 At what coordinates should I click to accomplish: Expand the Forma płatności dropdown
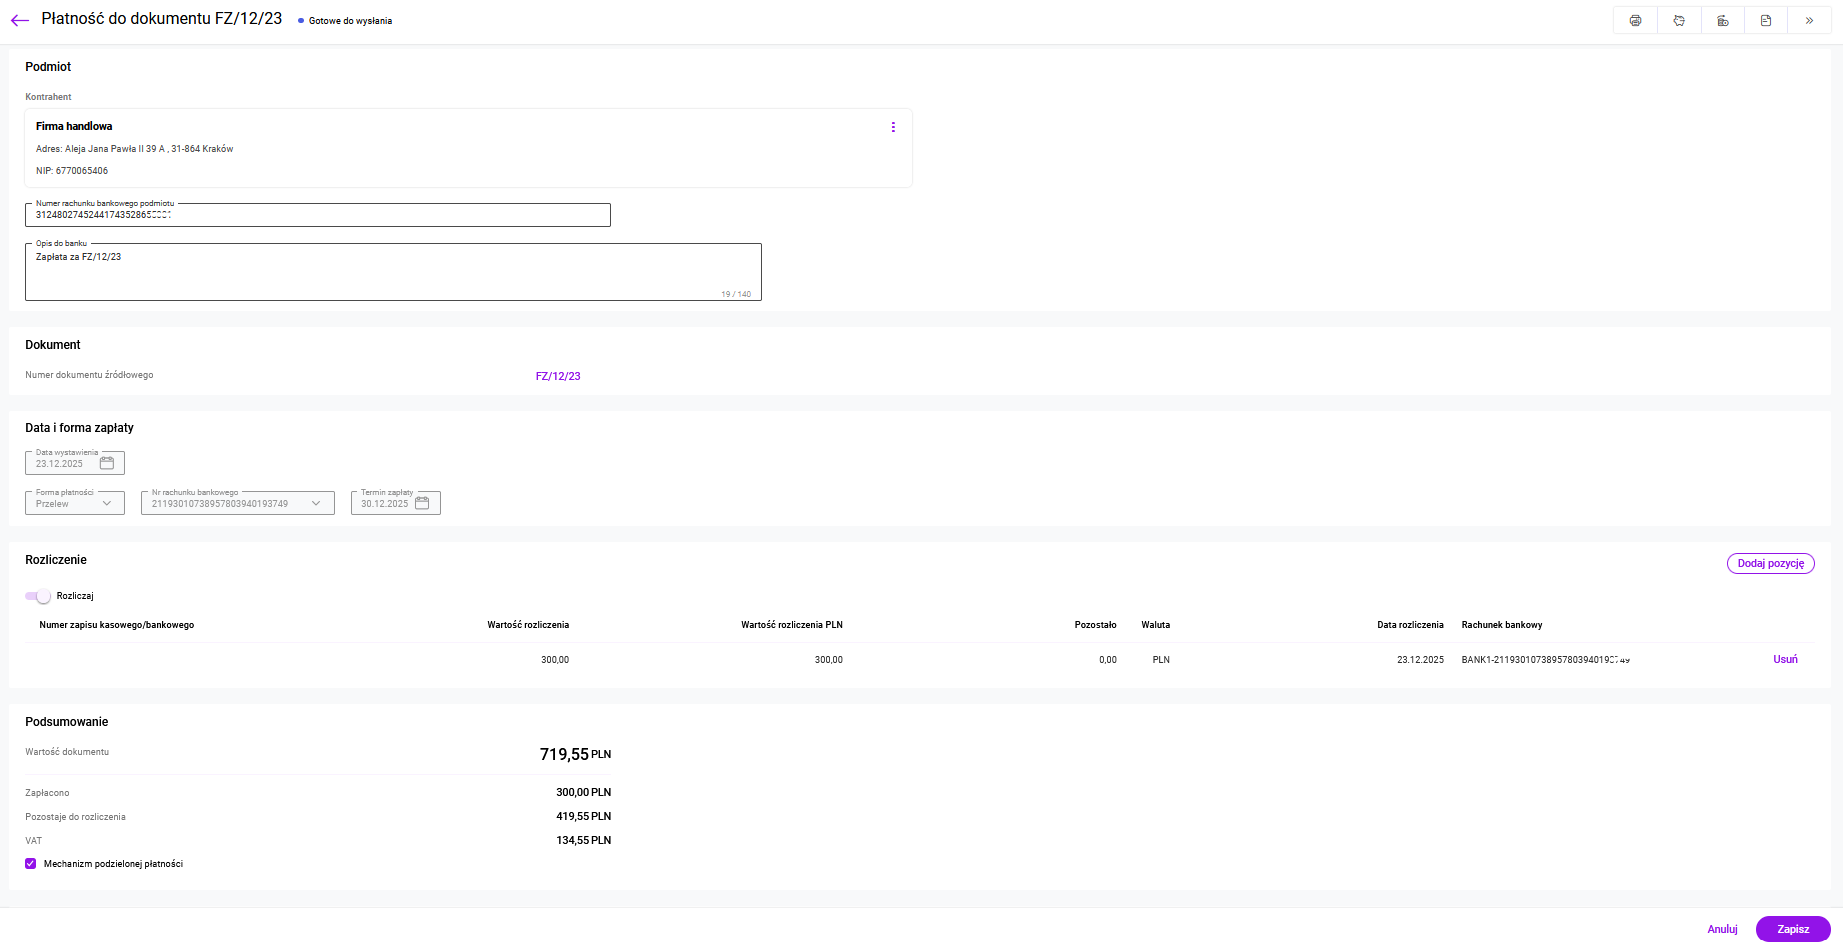(x=75, y=503)
